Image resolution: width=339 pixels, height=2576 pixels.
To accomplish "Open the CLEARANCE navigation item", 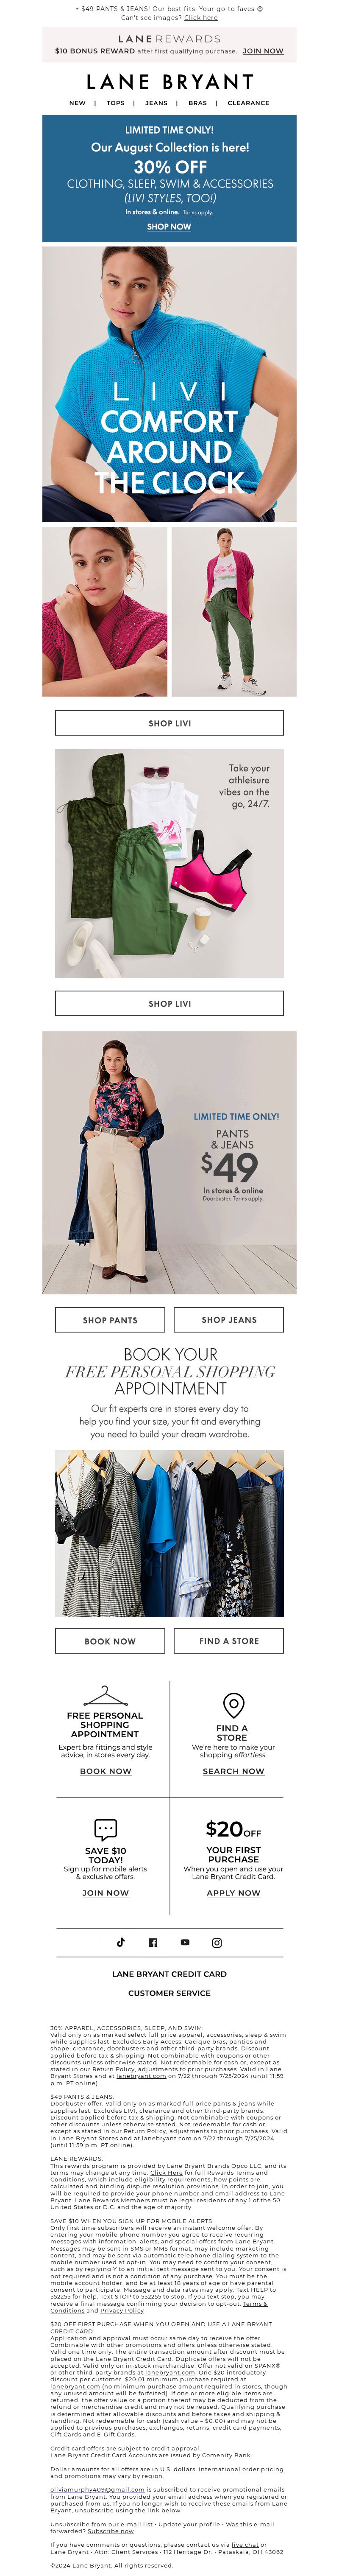I will pos(248,103).
